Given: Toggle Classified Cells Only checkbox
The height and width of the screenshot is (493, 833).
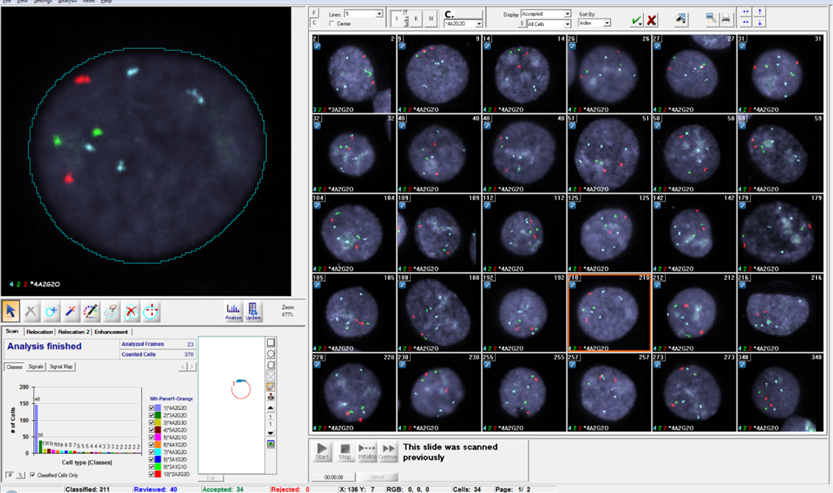Looking at the screenshot, I should pos(32,475).
